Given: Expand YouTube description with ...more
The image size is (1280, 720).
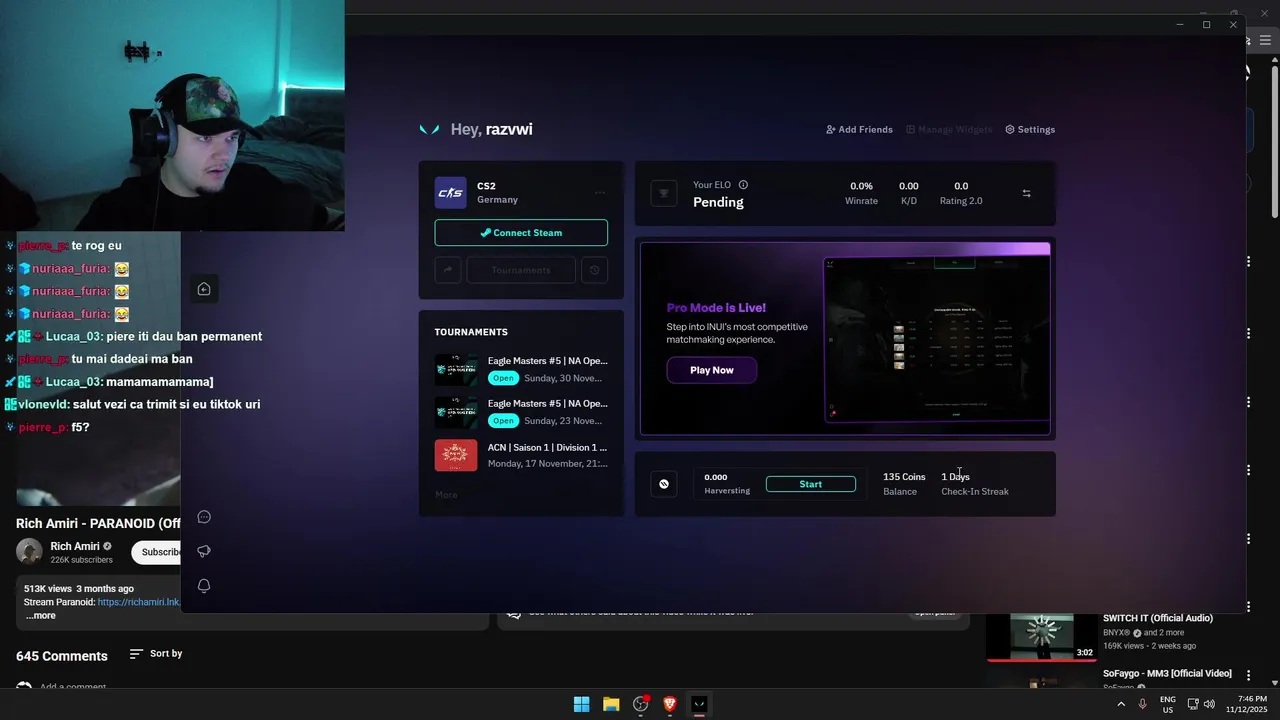Looking at the screenshot, I should [41, 616].
